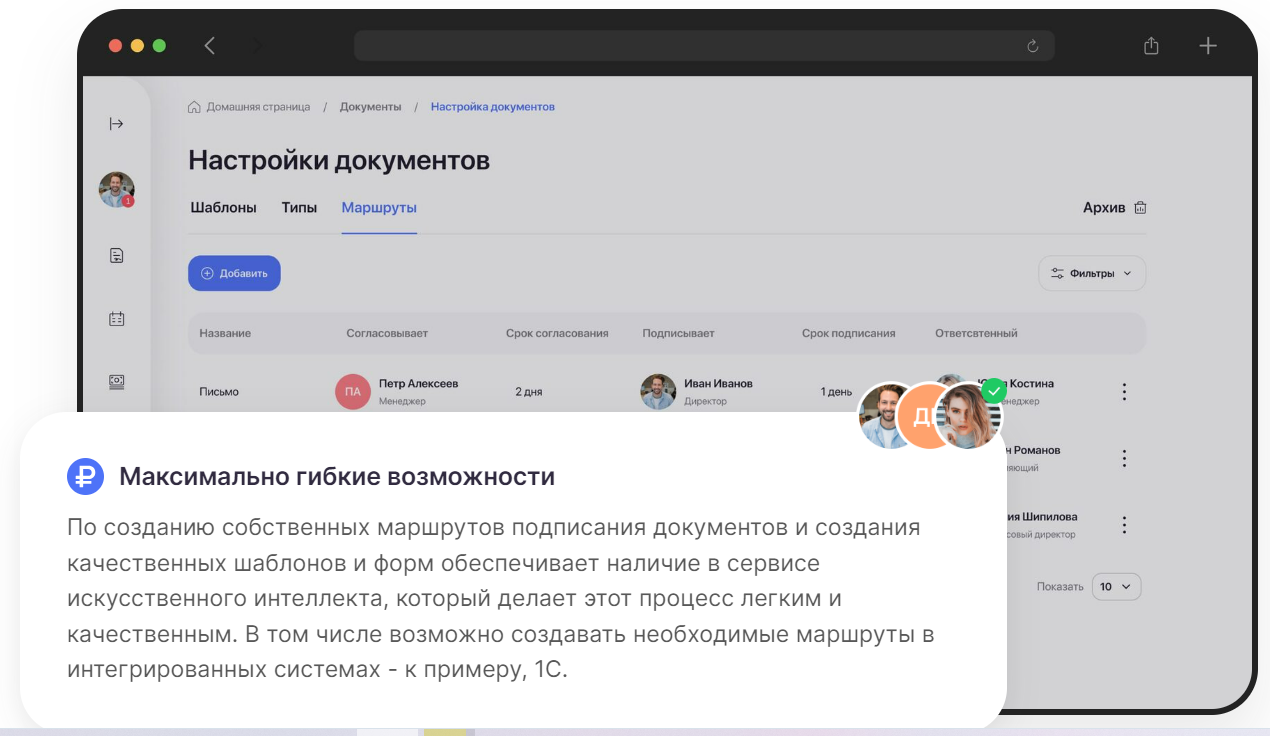The height and width of the screenshot is (736, 1270).
Task: Open the payments icon in the sidebar
Action: tap(117, 381)
